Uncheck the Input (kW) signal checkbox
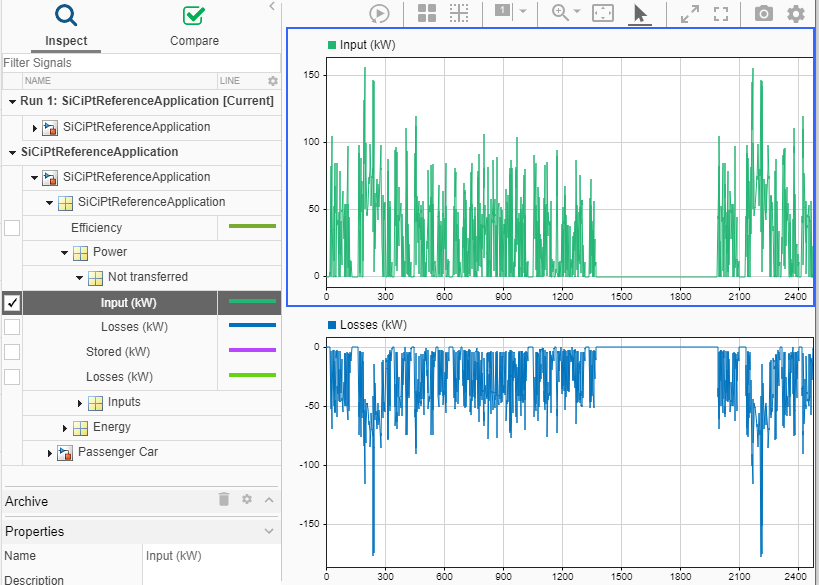The image size is (819, 585). [x=12, y=302]
